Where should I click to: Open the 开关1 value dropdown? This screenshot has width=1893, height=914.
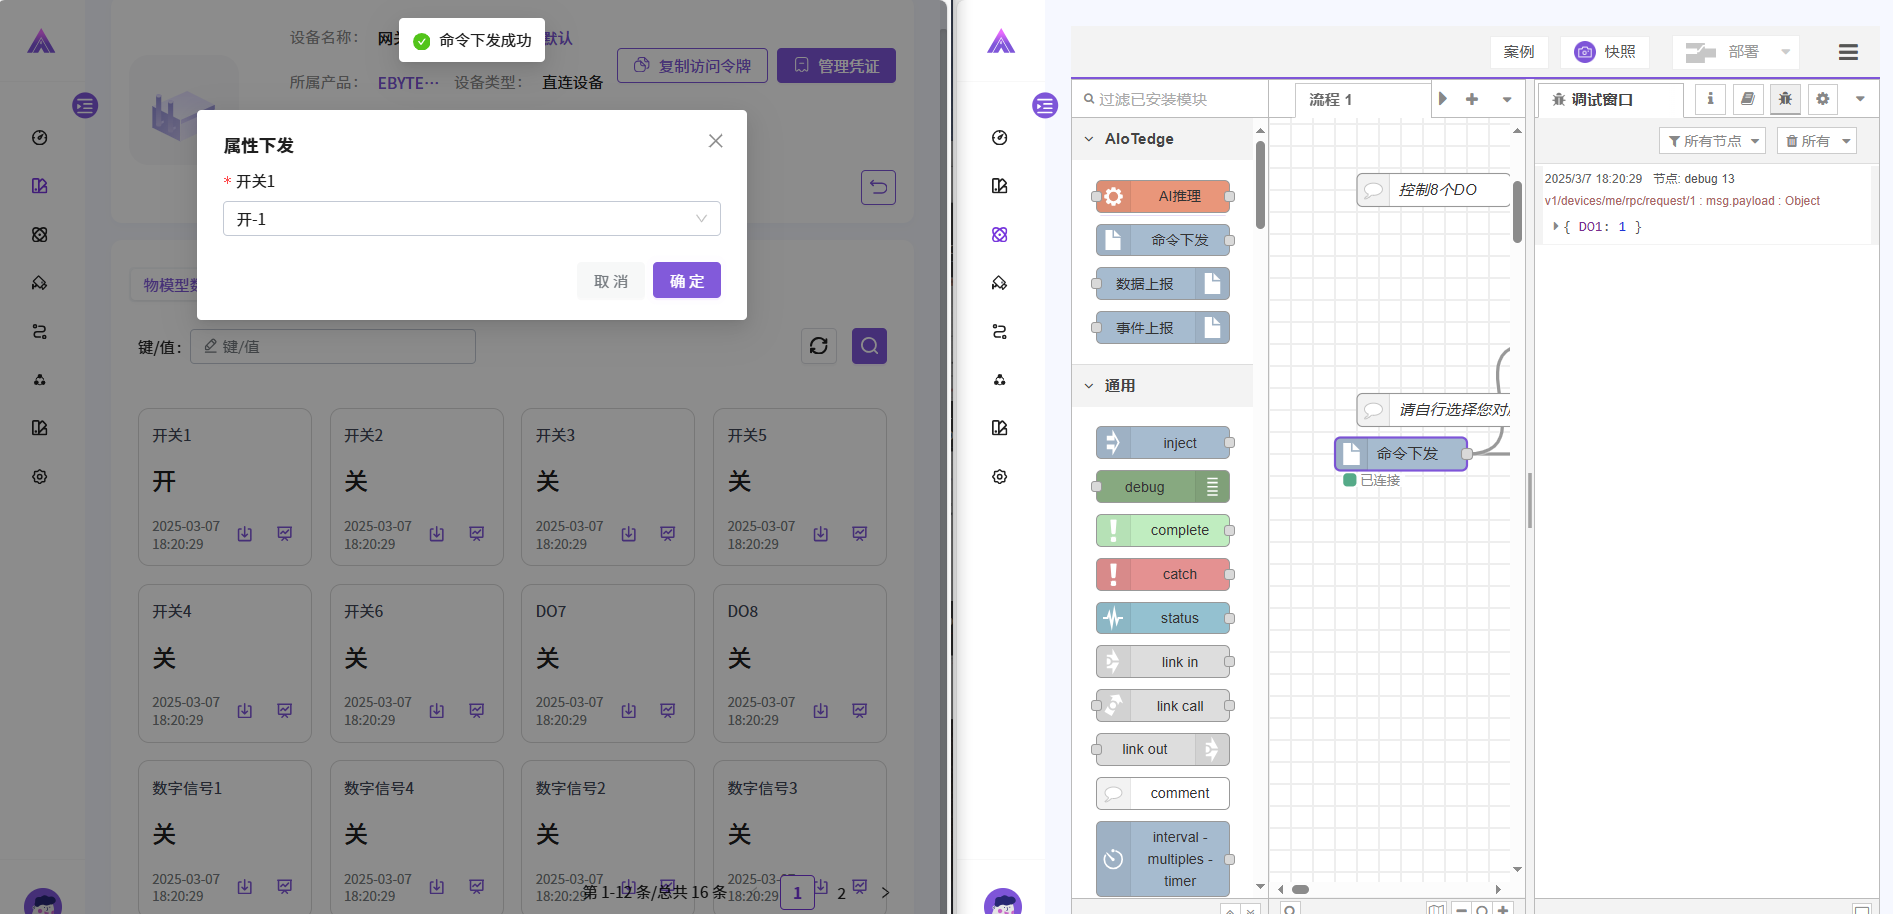[x=471, y=219]
